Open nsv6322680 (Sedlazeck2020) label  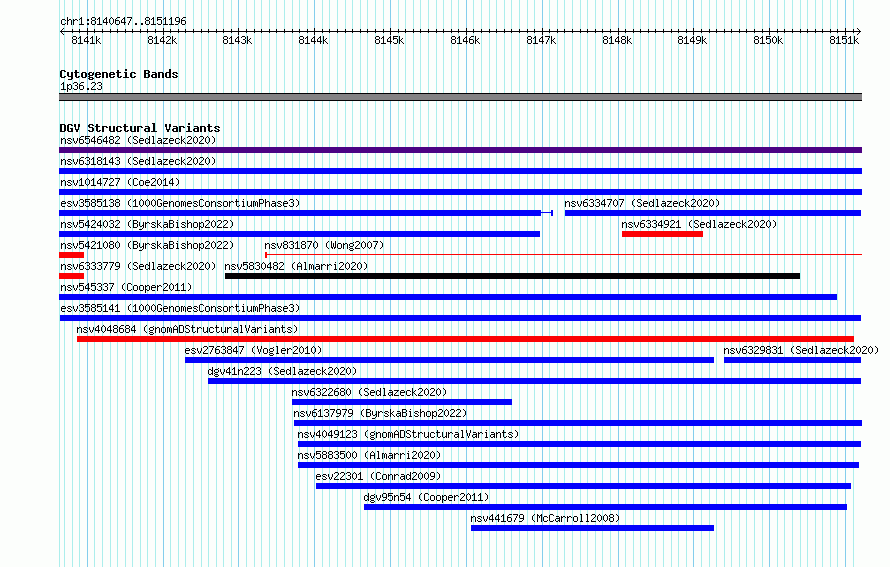369,392
